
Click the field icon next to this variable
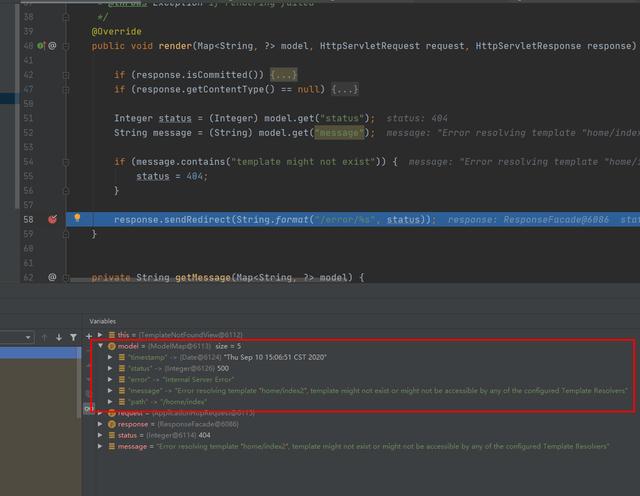pos(112,335)
